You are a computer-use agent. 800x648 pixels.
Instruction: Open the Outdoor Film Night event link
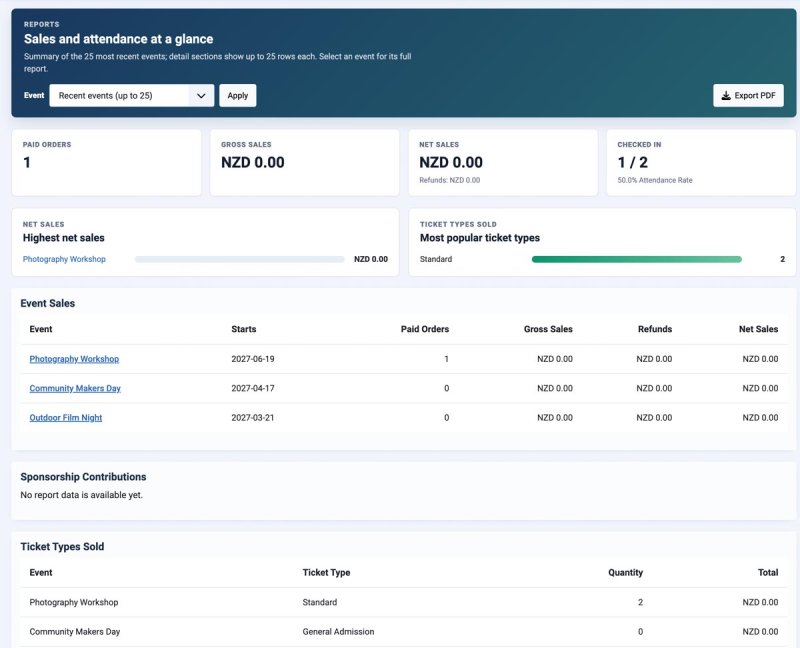click(x=66, y=417)
